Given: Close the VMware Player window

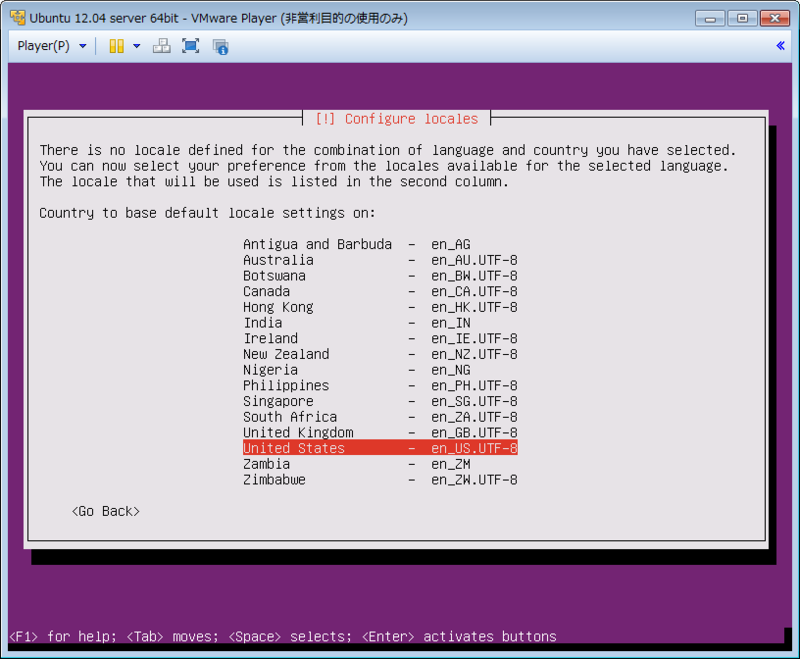Looking at the screenshot, I should coord(774,18).
